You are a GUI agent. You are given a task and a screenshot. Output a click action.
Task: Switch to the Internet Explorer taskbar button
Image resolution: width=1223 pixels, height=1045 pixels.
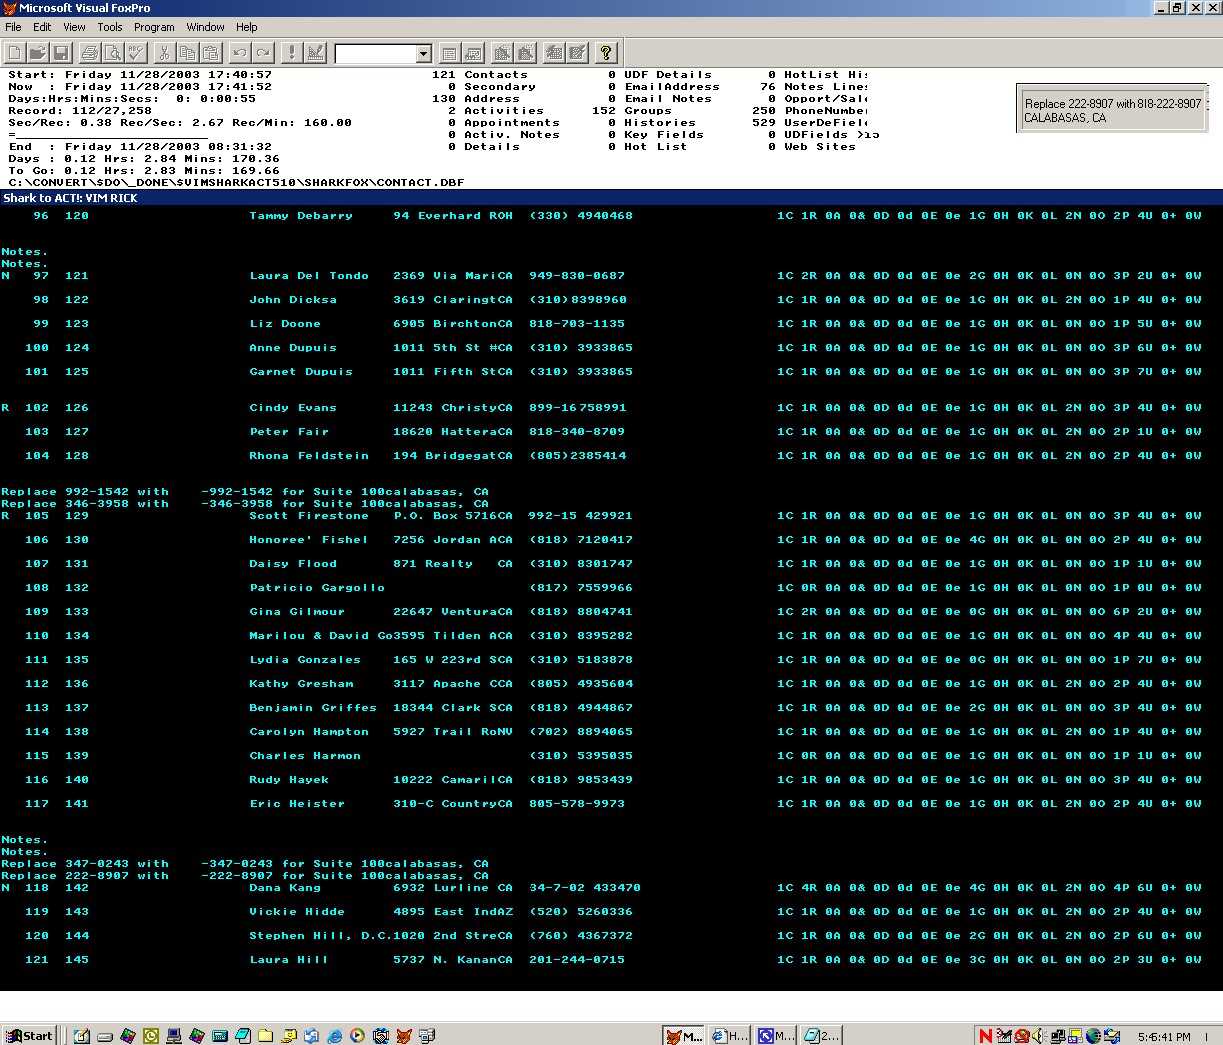730,1036
